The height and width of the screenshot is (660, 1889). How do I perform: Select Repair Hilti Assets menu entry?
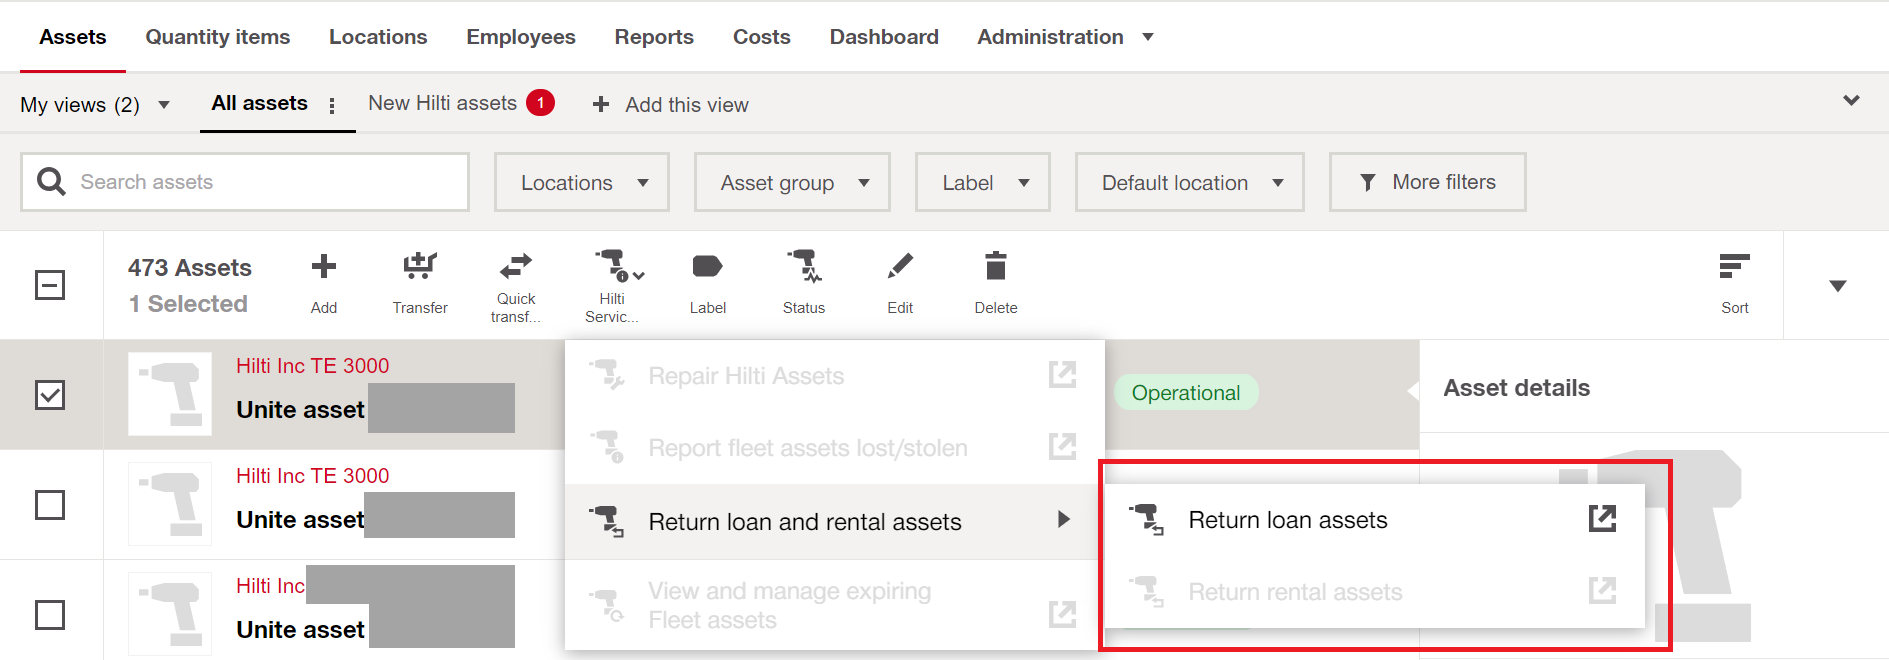(835, 376)
